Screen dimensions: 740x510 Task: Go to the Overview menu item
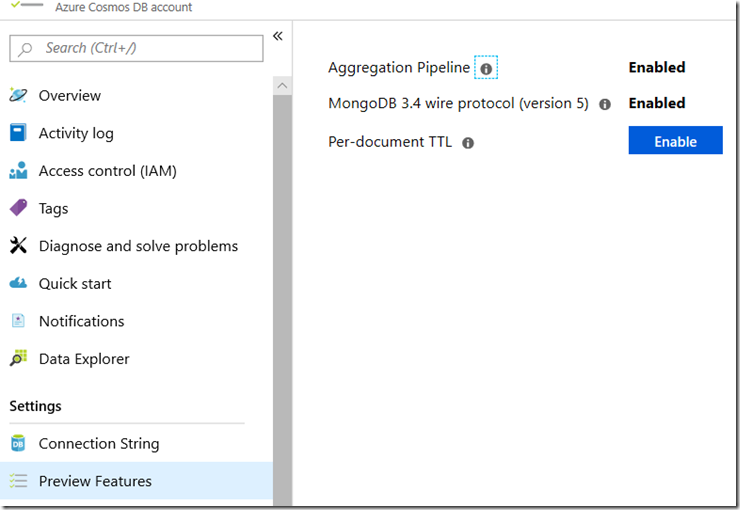[69, 96]
